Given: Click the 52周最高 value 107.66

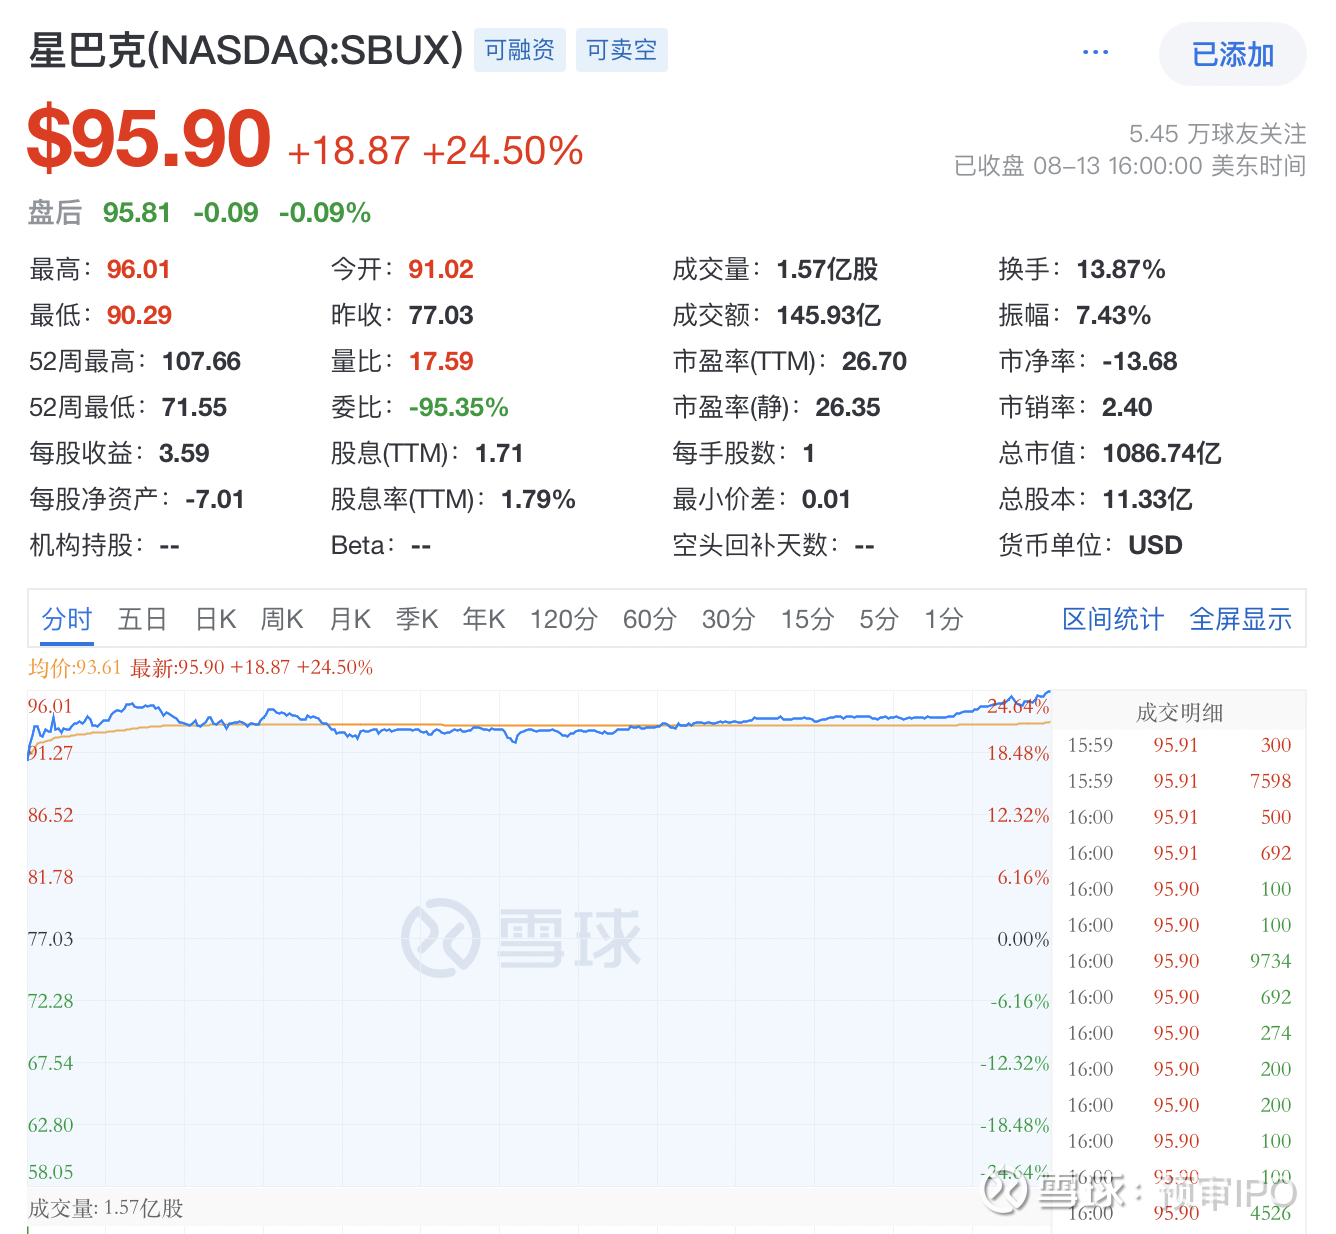Looking at the screenshot, I should pos(201,362).
